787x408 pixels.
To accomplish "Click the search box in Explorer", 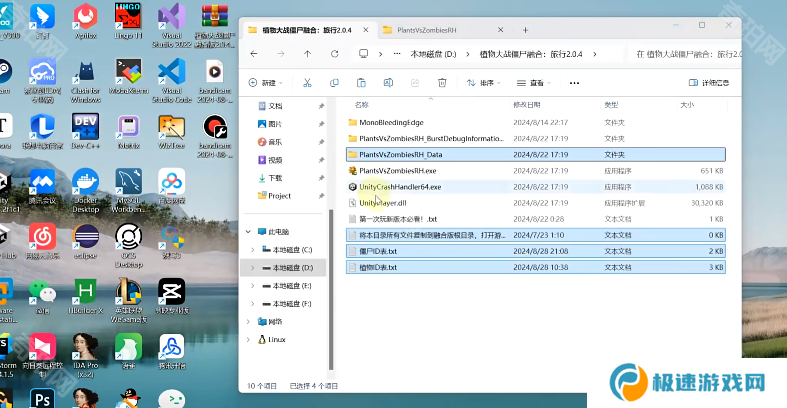I will [685, 54].
